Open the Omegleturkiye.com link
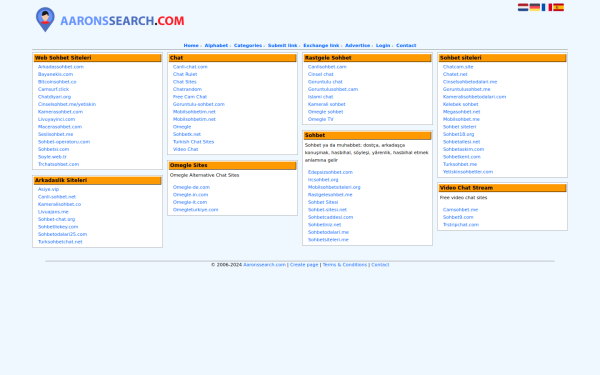 (195, 210)
